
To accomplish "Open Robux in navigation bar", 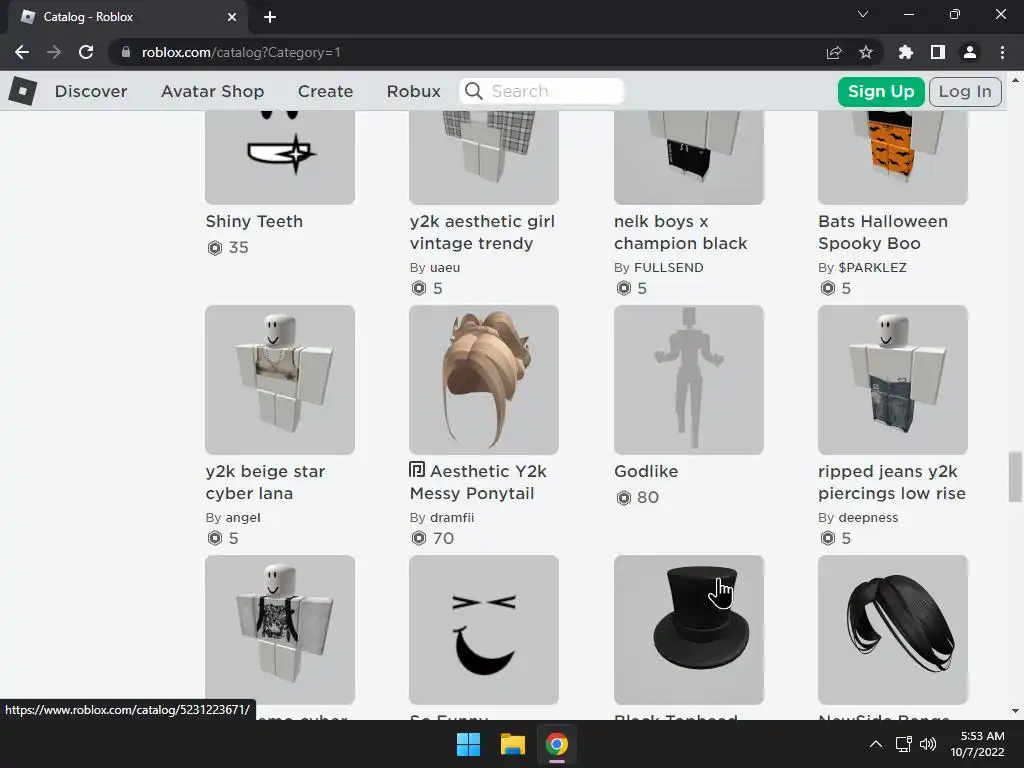I will pyautogui.click(x=413, y=91).
